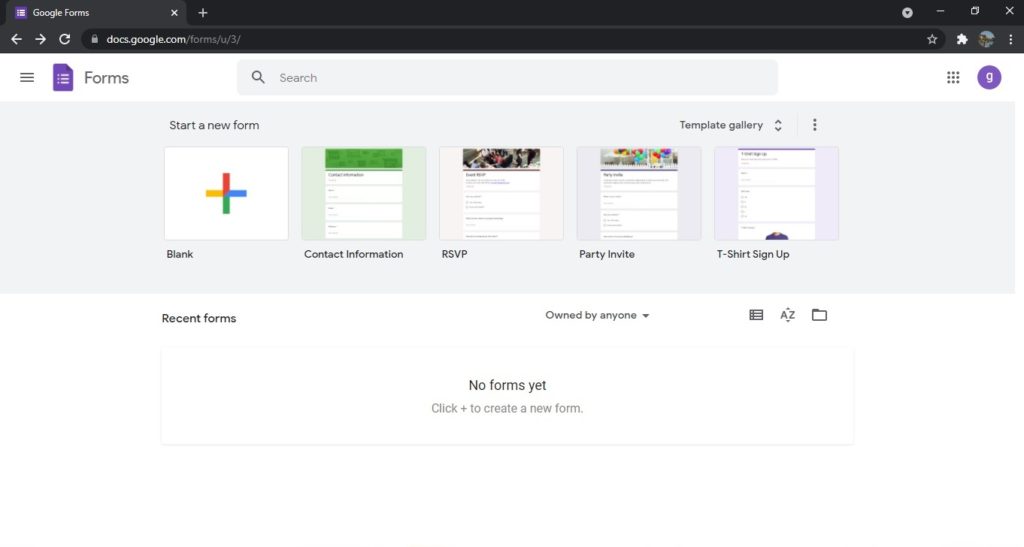
Task: Open the browser extensions puzzle icon
Action: click(x=961, y=39)
